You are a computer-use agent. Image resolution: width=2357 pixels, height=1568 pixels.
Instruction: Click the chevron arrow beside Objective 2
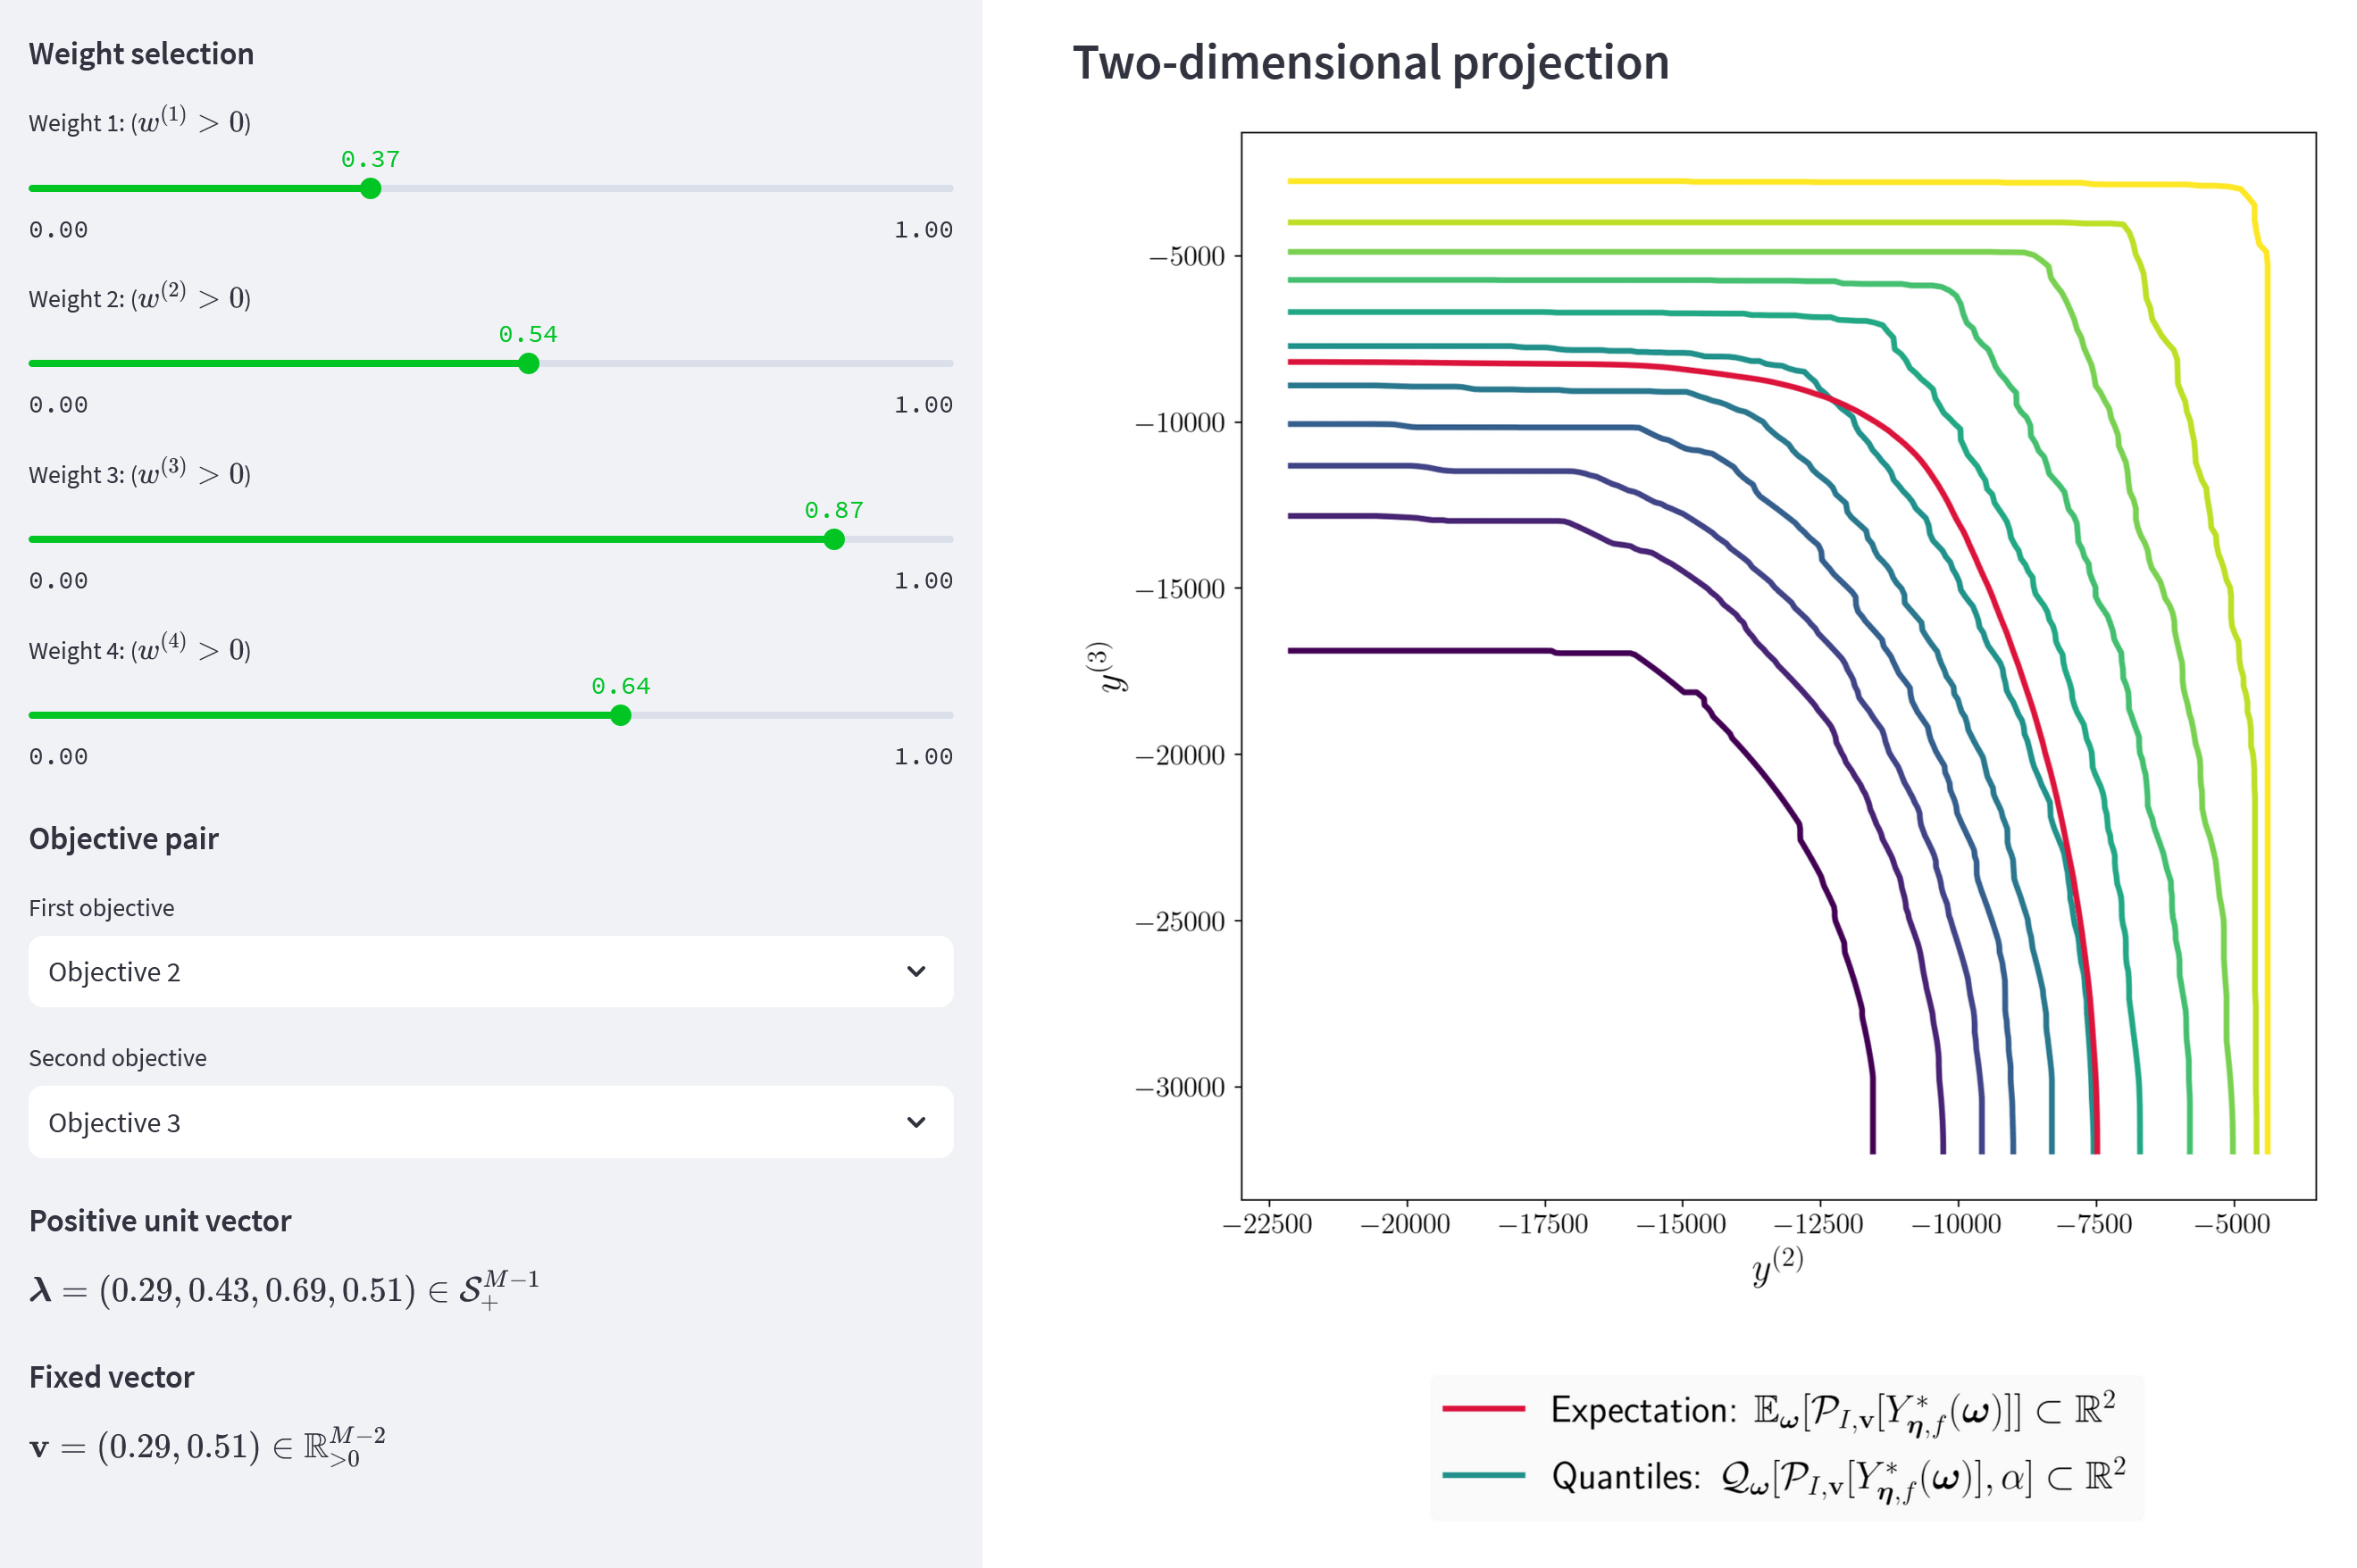(x=915, y=972)
